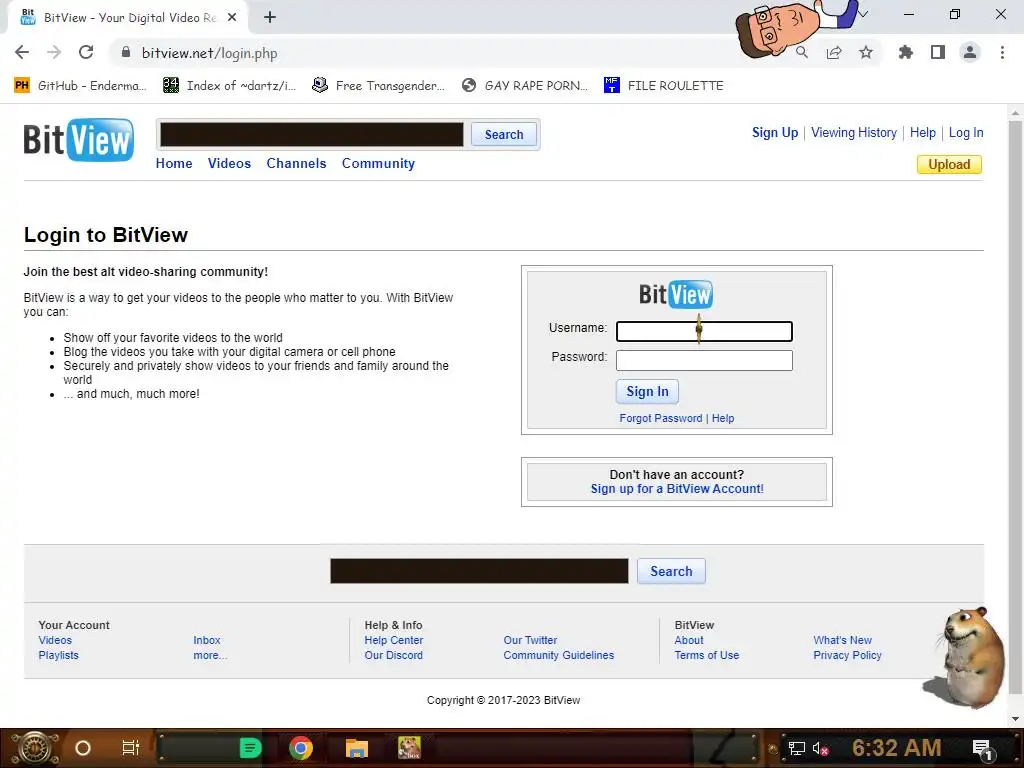Close the BitView browser tab
Screen dimensions: 1024x768
232,18
